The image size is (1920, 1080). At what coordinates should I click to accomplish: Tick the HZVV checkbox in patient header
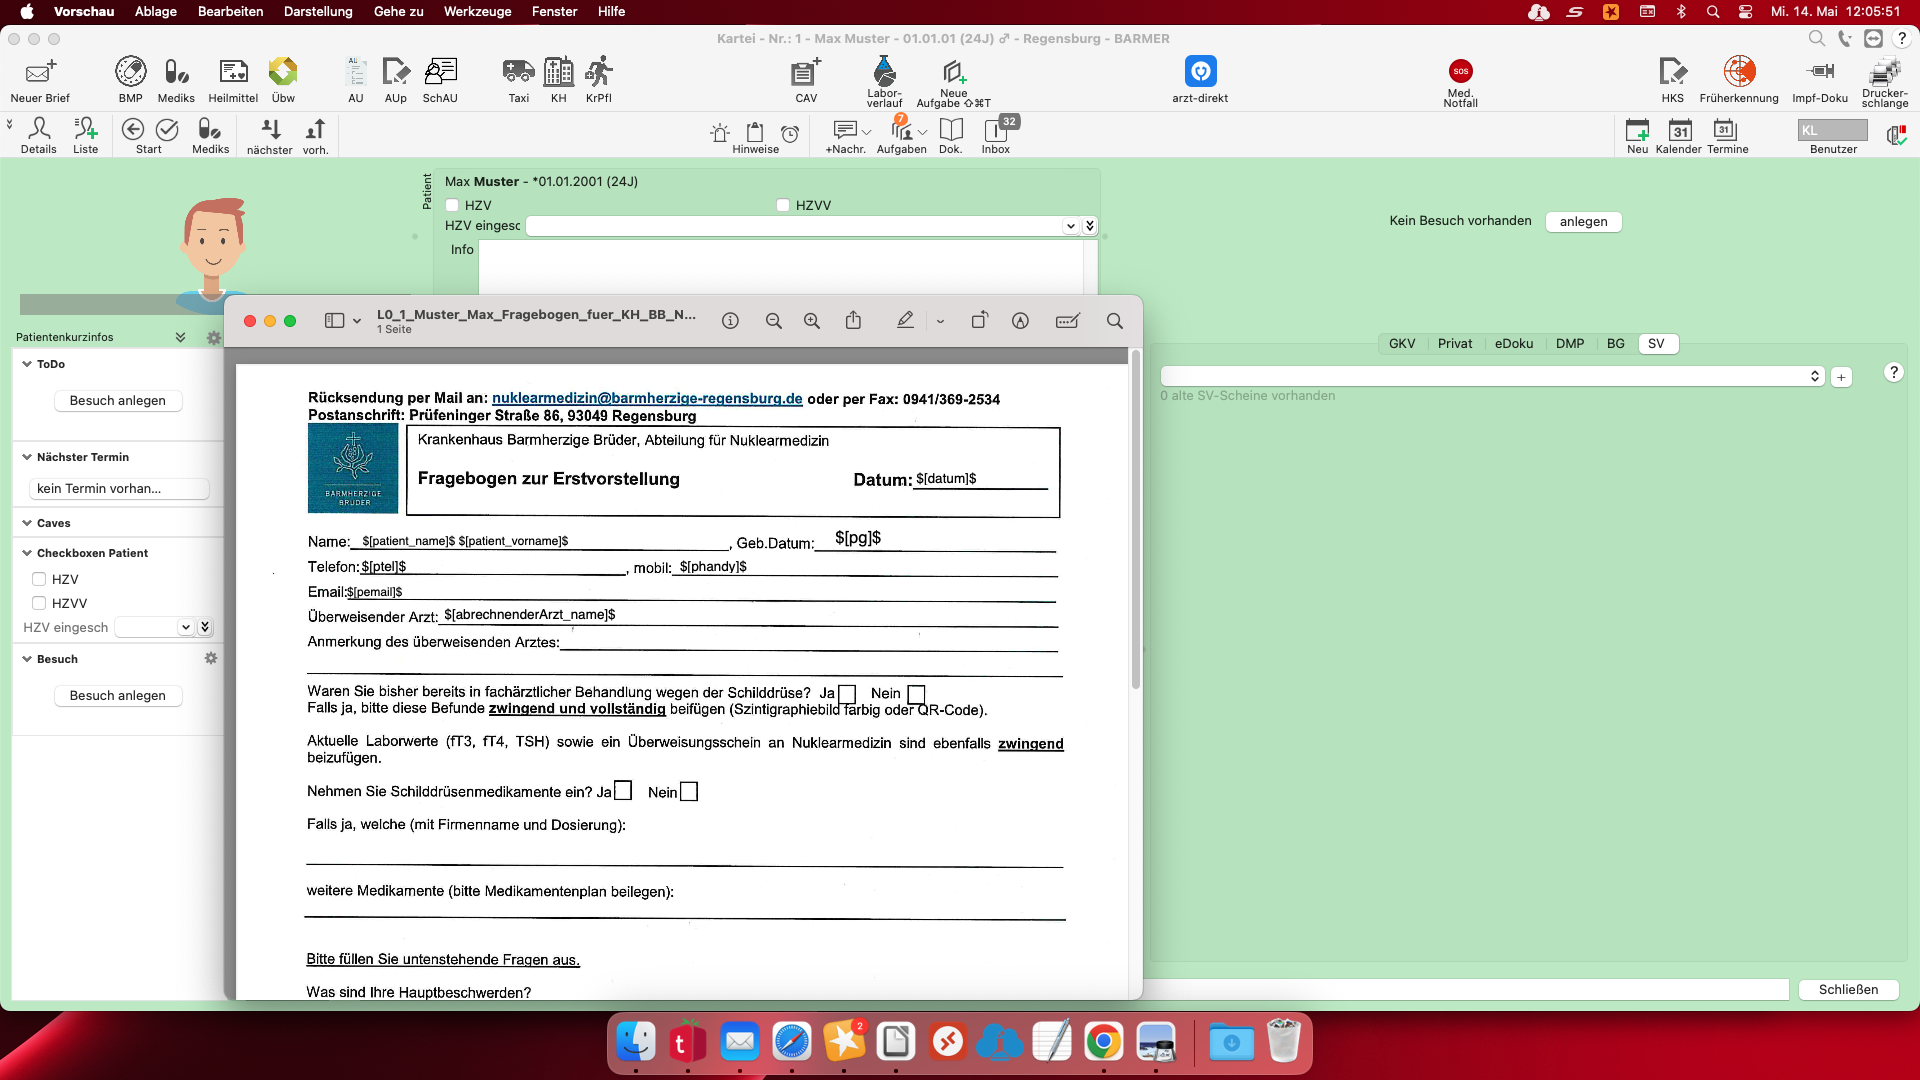pos(783,205)
